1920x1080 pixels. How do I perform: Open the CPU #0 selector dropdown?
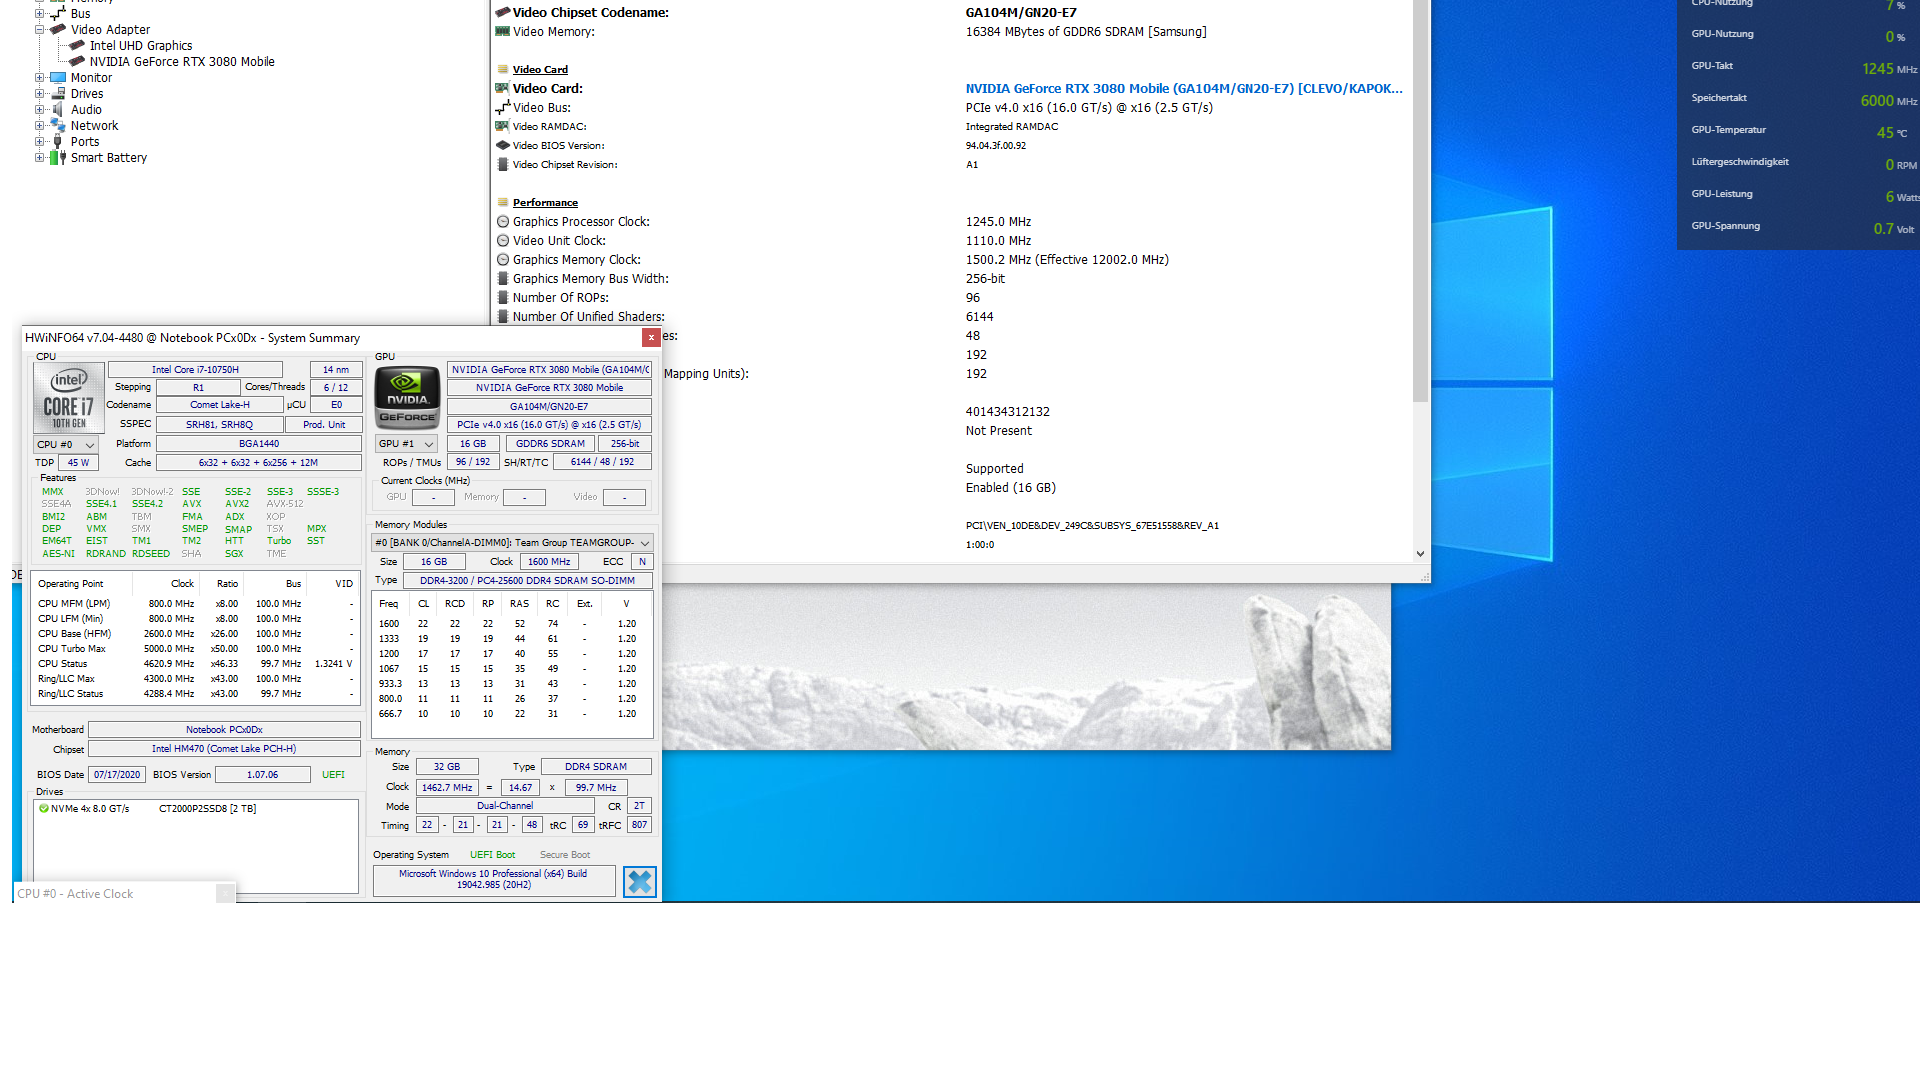click(x=66, y=445)
